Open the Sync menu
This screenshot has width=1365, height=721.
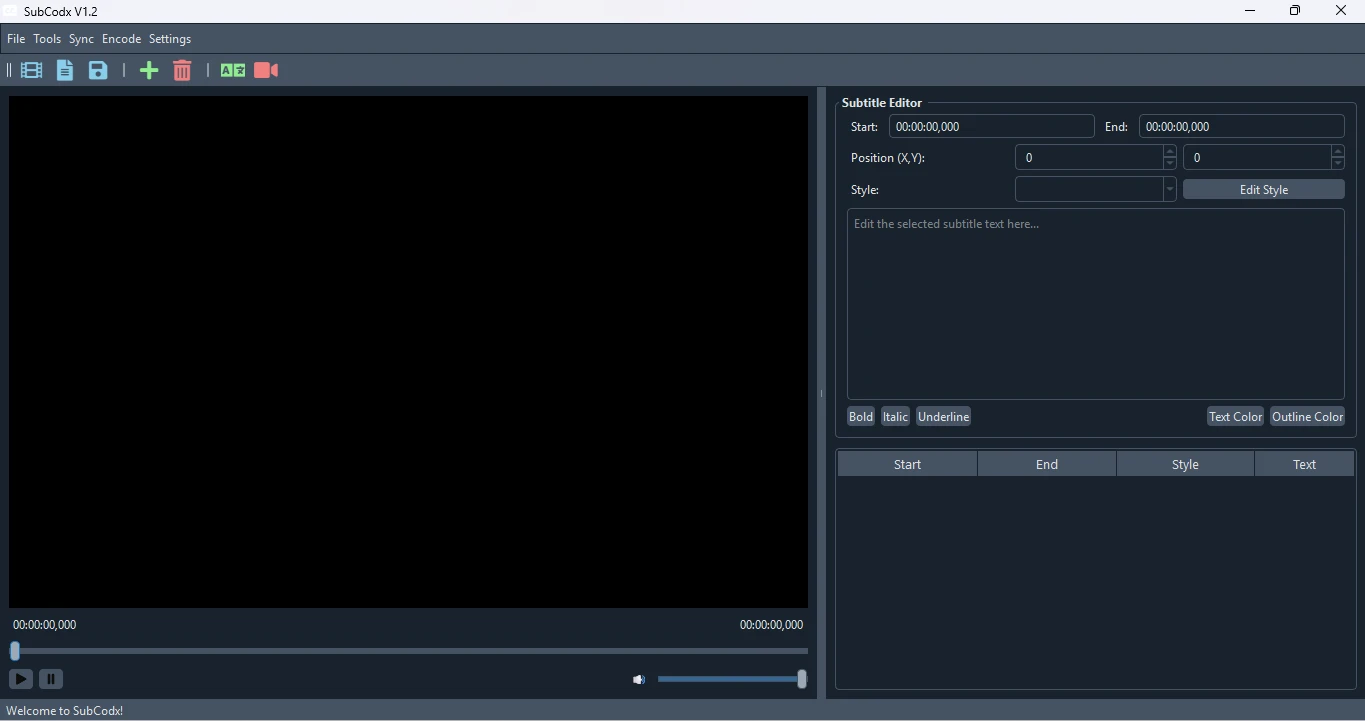81,39
